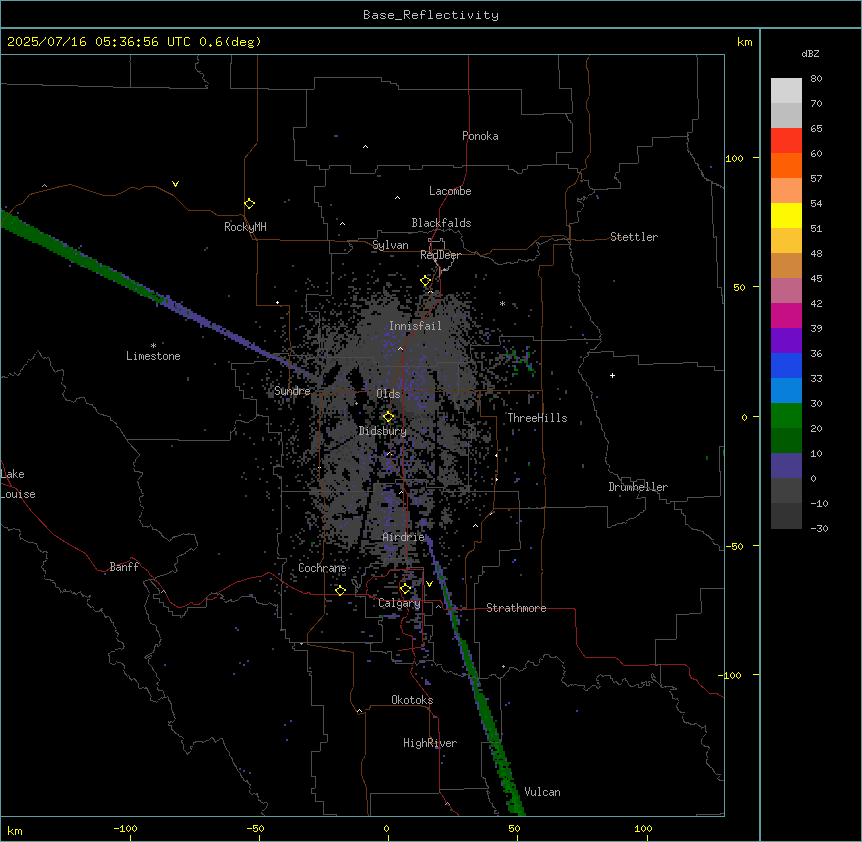Select the Strathmore label

click(x=516, y=608)
